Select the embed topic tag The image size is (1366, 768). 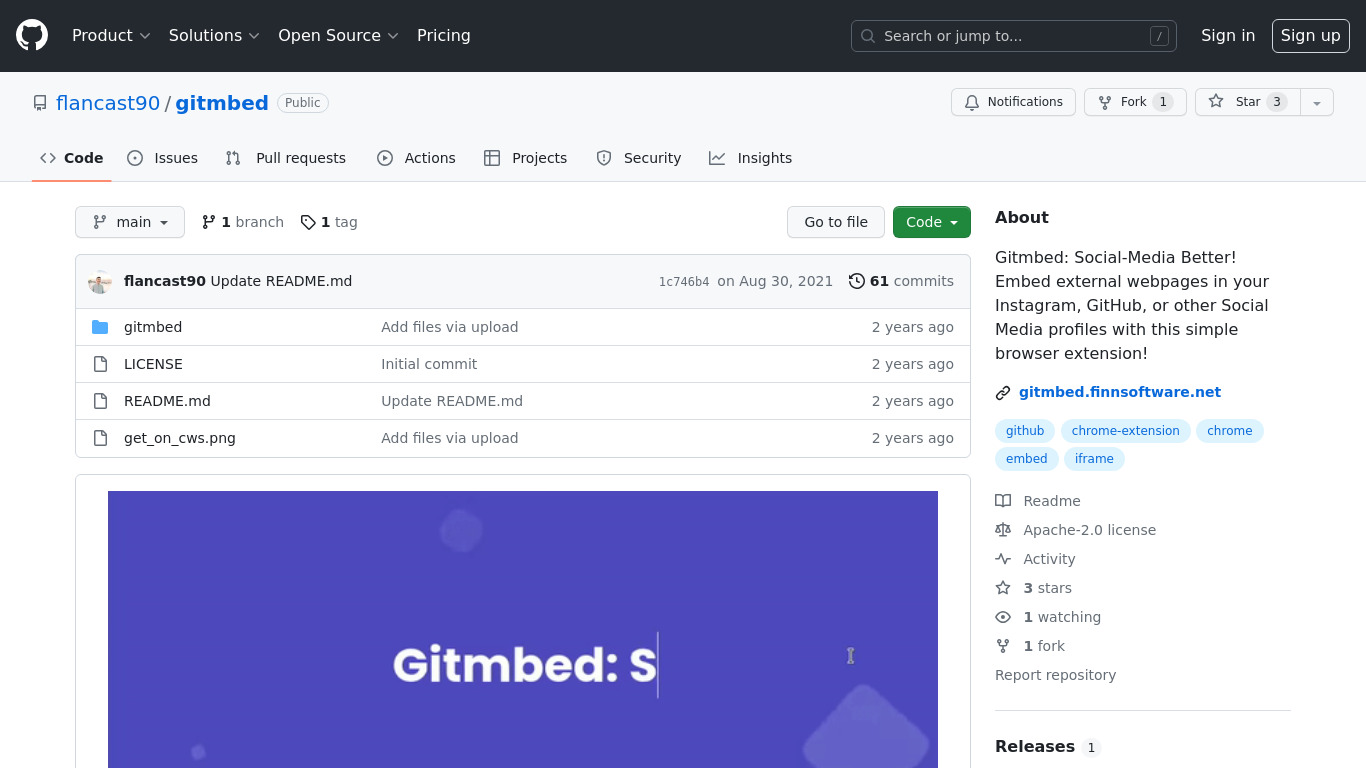pos(1027,459)
